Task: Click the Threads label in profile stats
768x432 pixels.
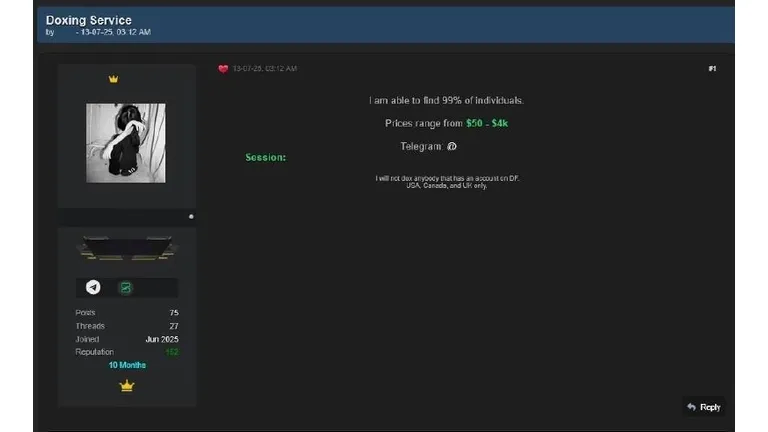Action: [90, 326]
